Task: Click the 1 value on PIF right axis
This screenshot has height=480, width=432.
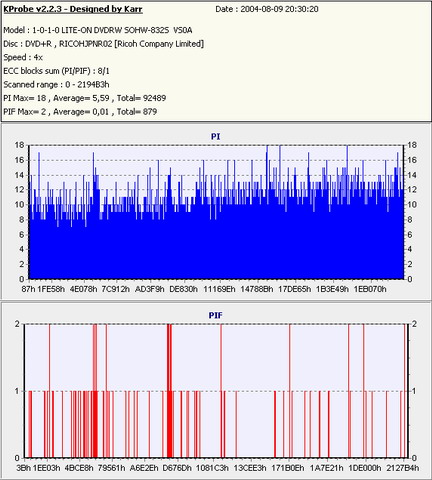Action: coord(414,391)
